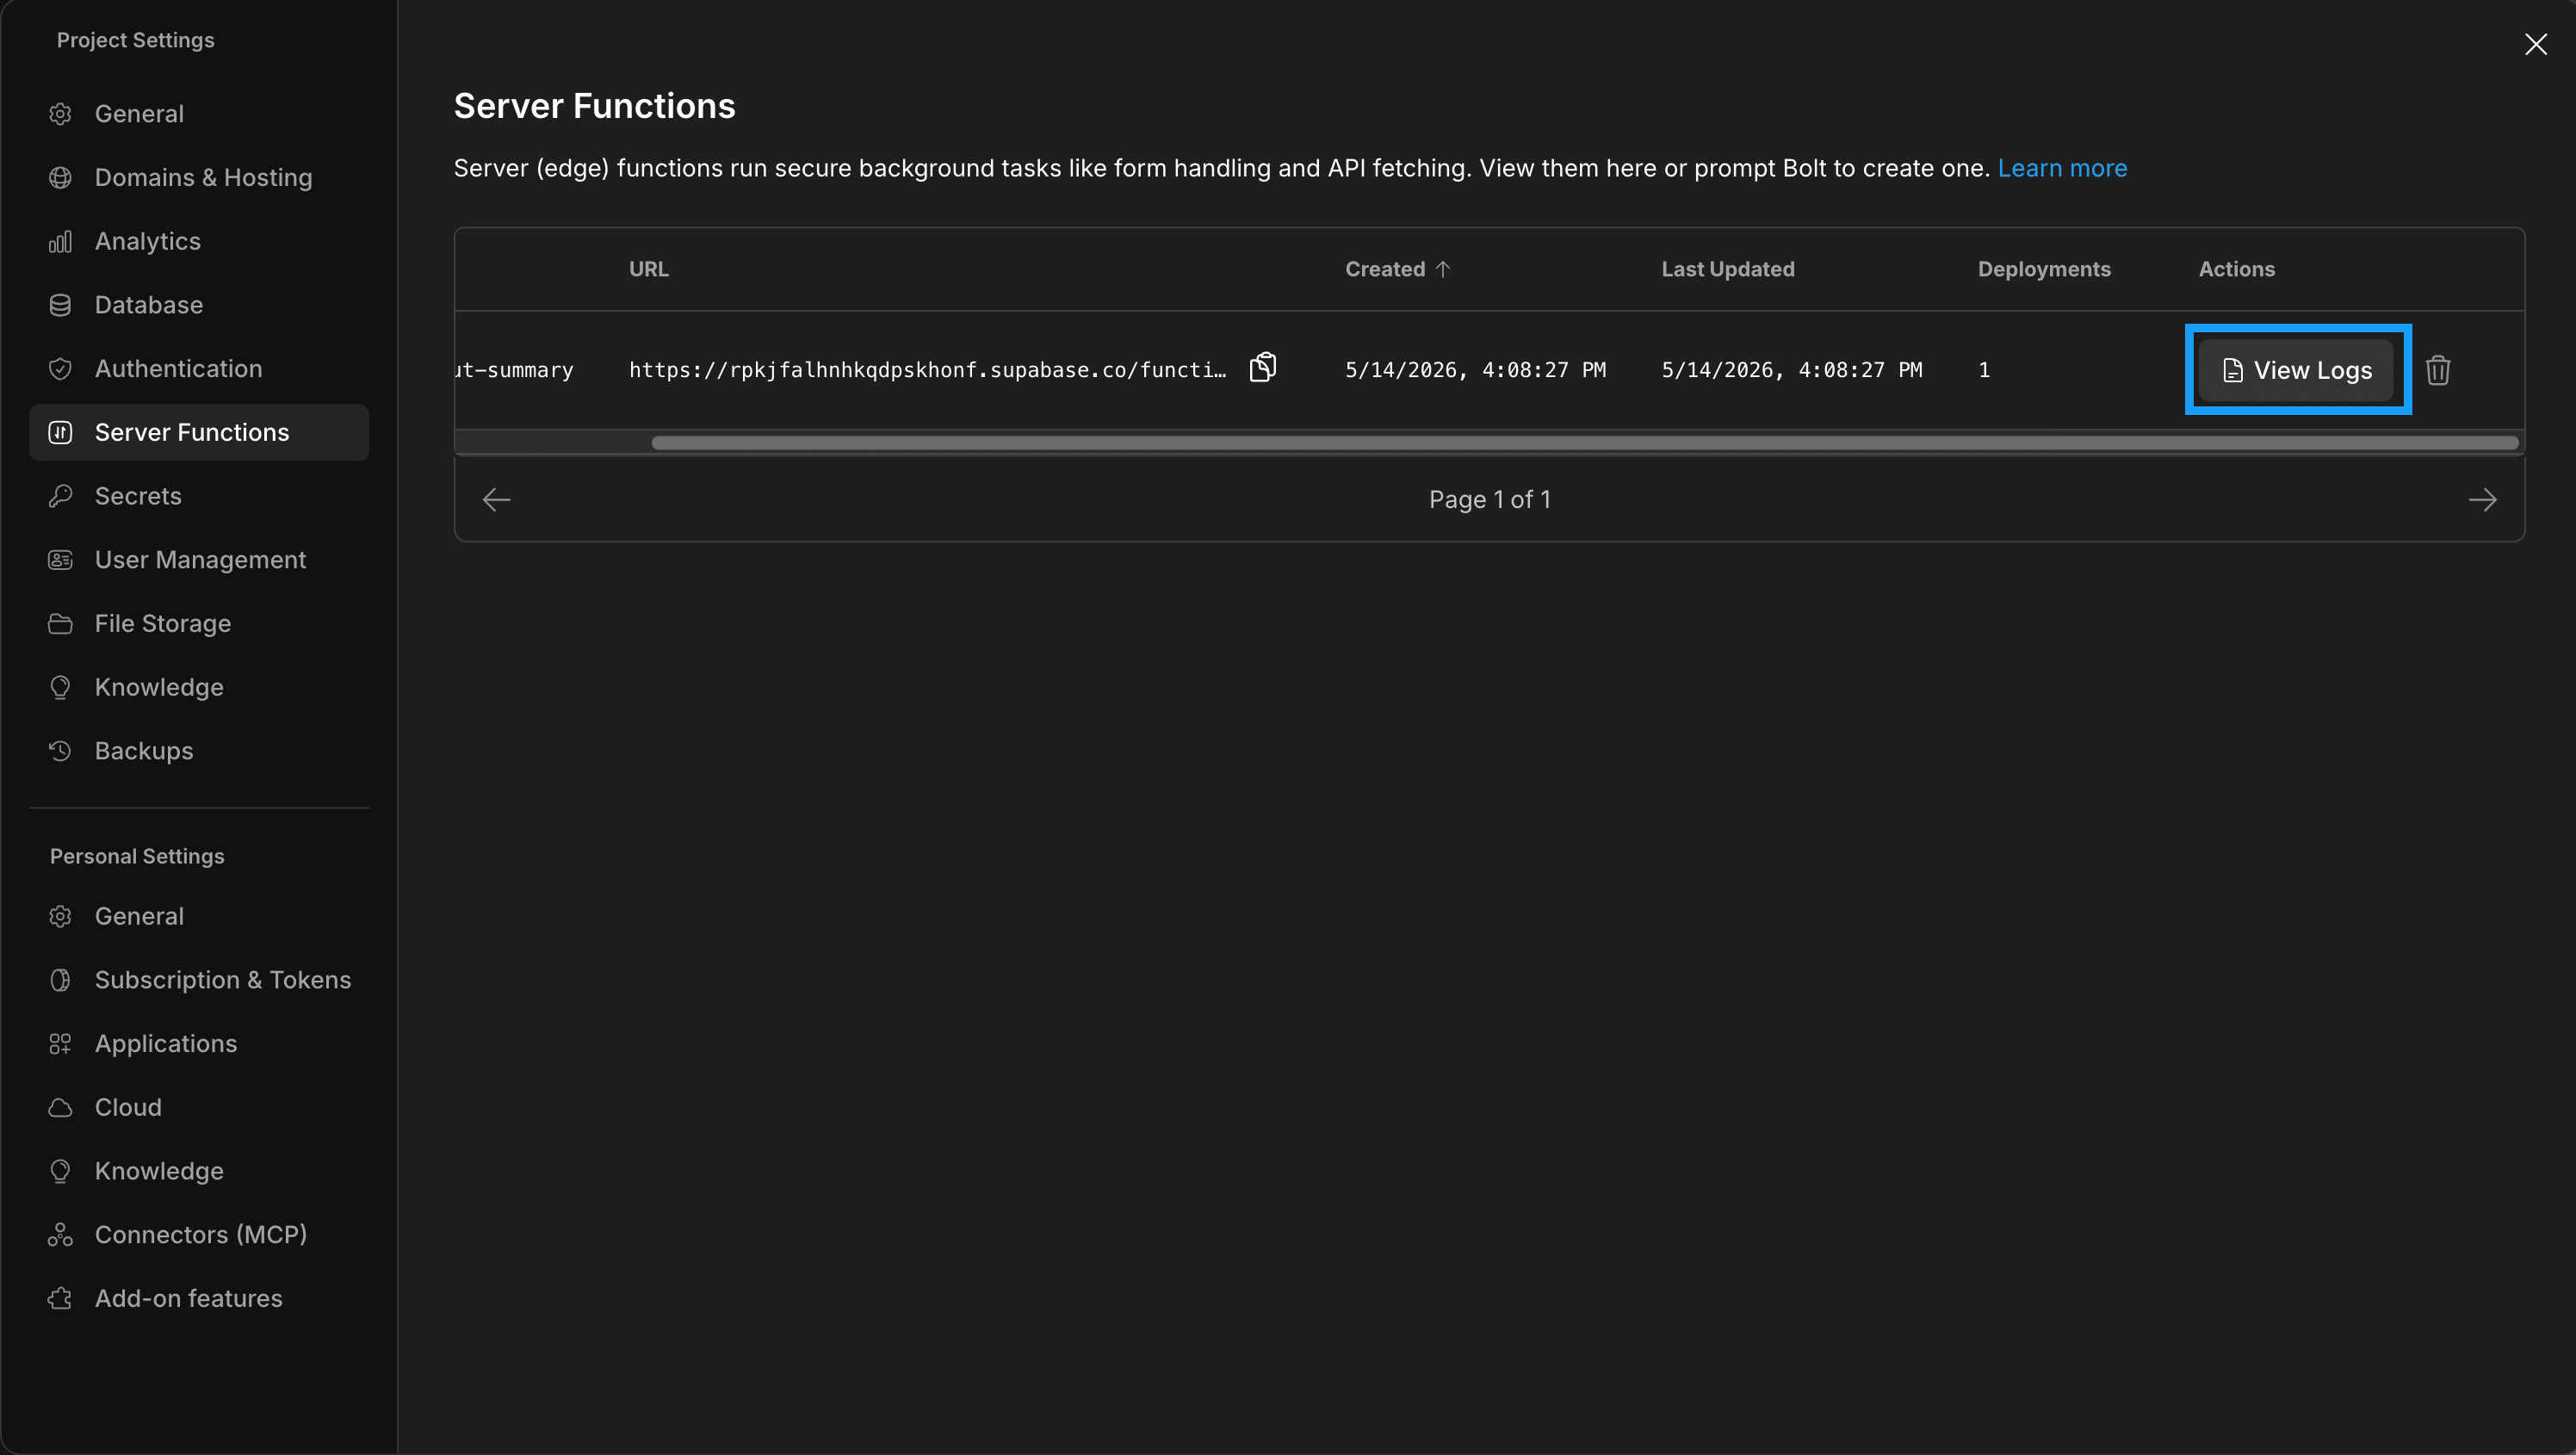Click the Subscription & Tokens coin icon

pos(60,980)
